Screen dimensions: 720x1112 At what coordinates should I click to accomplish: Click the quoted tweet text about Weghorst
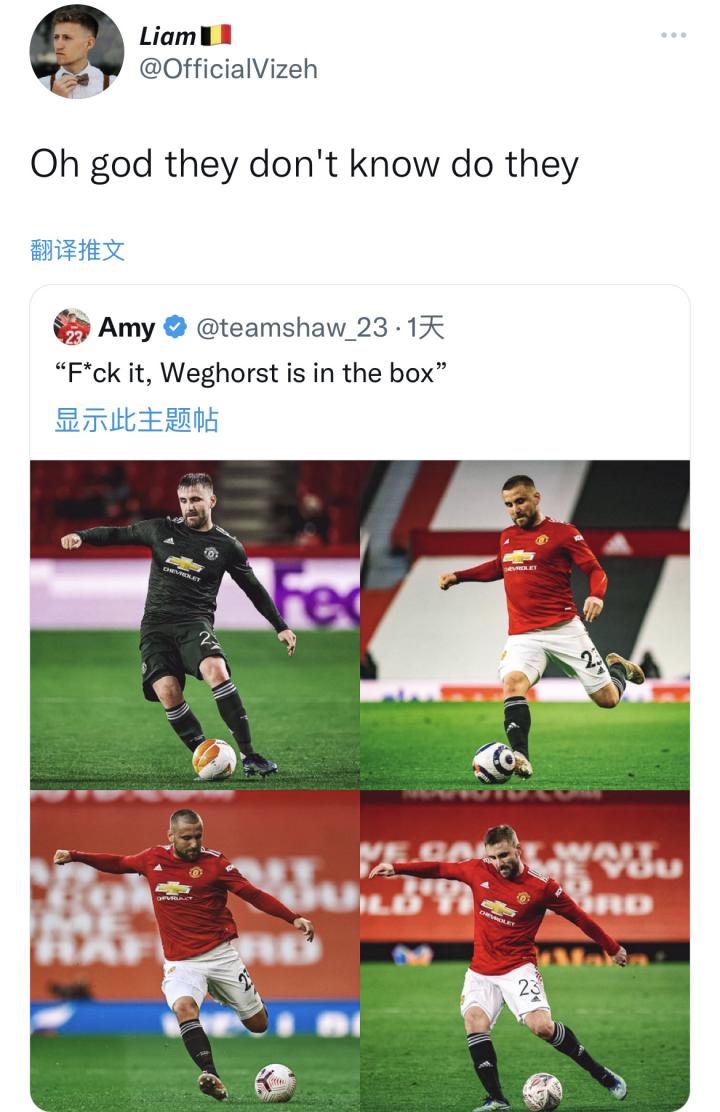[251, 372]
